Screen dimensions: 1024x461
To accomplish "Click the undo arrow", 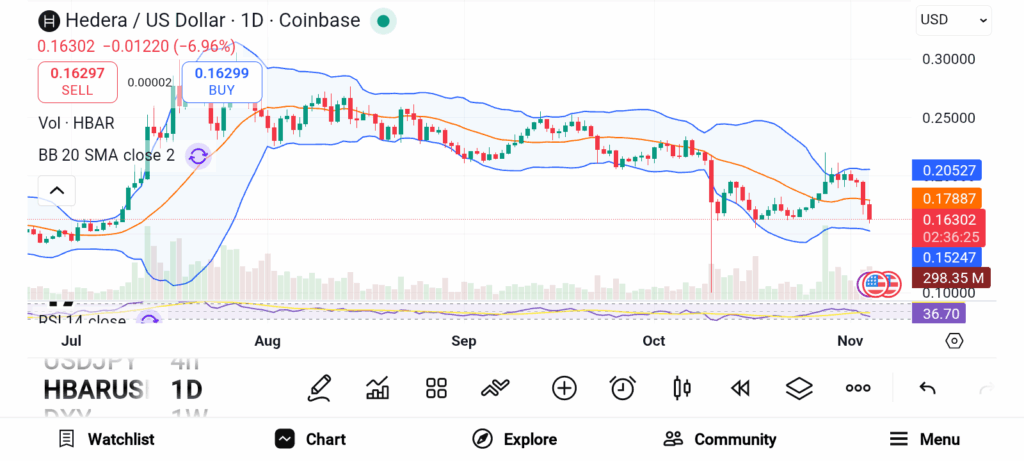I will 927,388.
